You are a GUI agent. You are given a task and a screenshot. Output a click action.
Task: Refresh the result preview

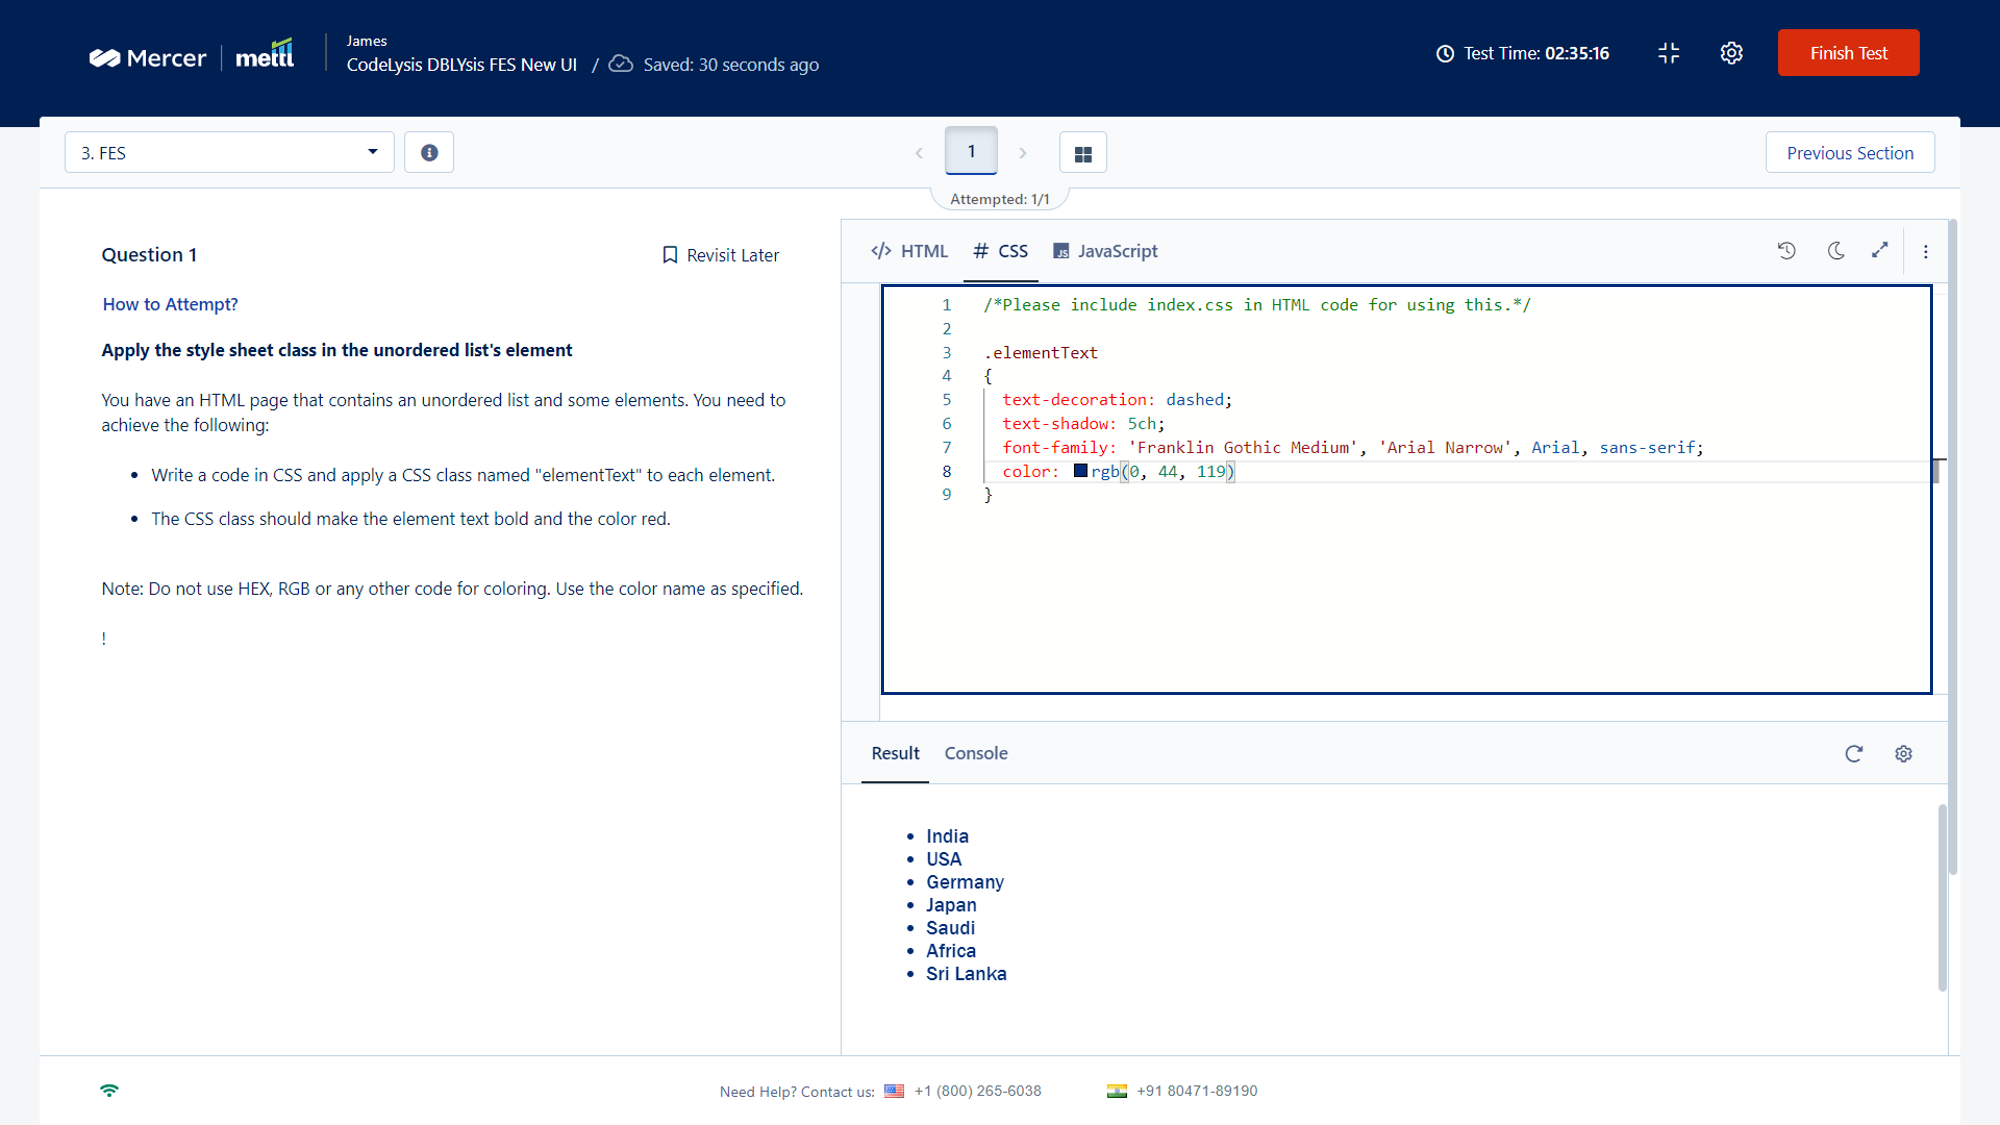1854,754
